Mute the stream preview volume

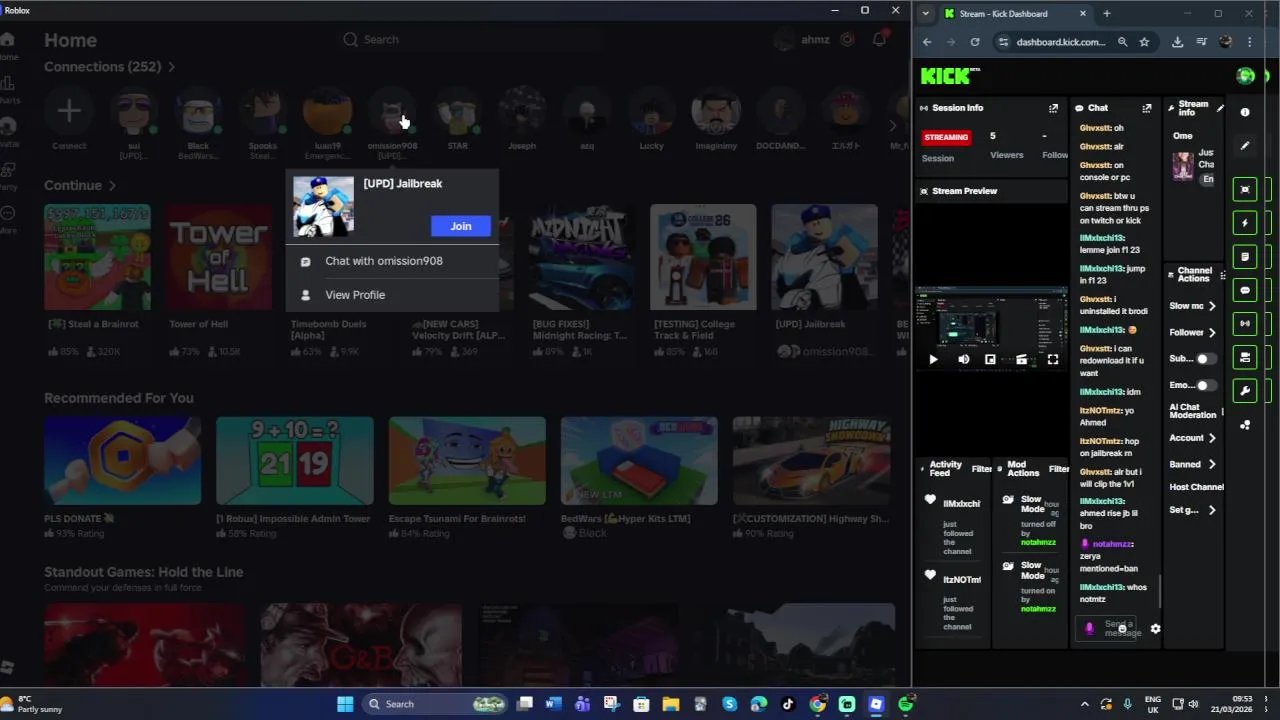963,360
